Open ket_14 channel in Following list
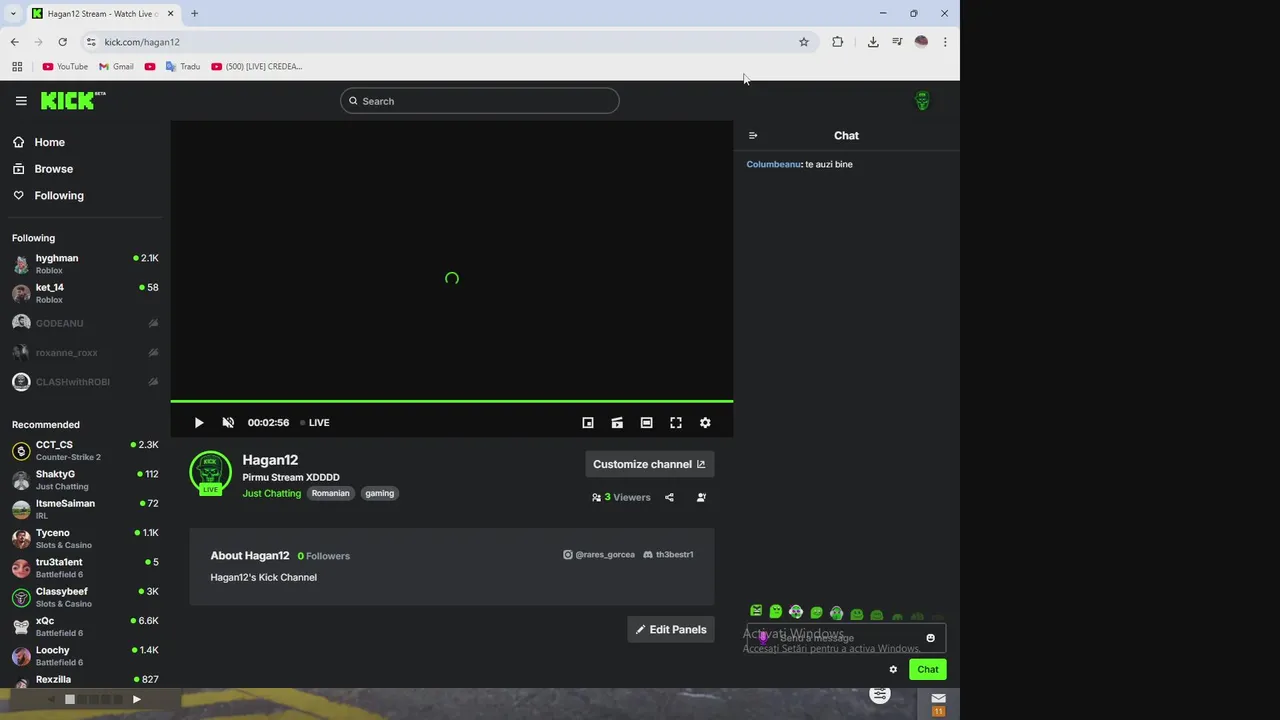Viewport: 1280px width, 720px height. pyautogui.click(x=85, y=293)
